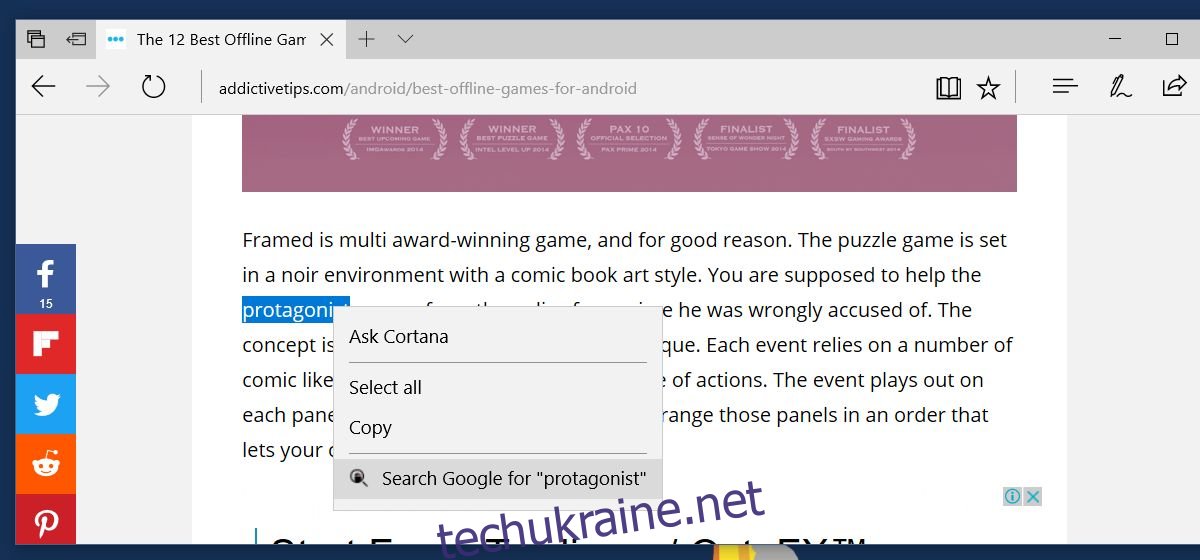Open the Hub menu icon
This screenshot has height=560, width=1200.
click(x=1065, y=87)
